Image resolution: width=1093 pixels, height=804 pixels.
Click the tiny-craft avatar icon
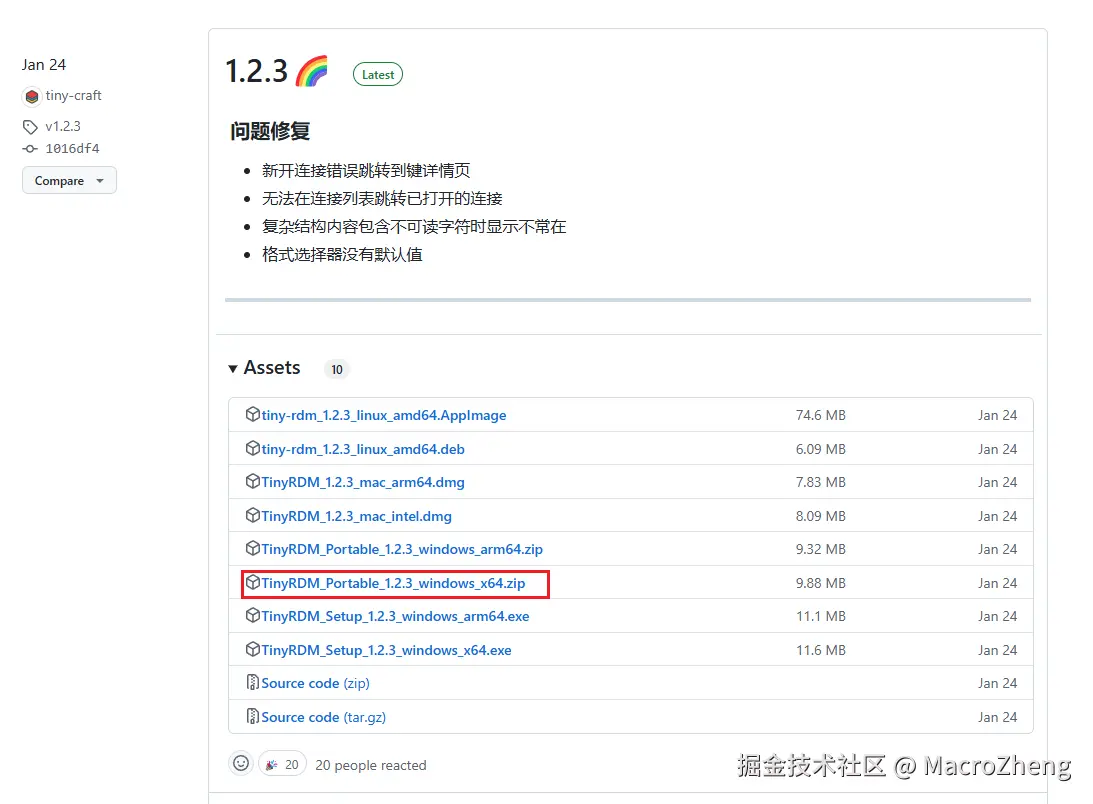[31, 96]
